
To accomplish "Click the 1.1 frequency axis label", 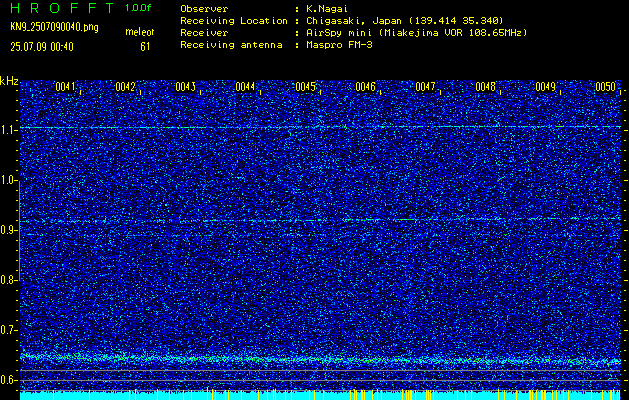I will pos(8,130).
